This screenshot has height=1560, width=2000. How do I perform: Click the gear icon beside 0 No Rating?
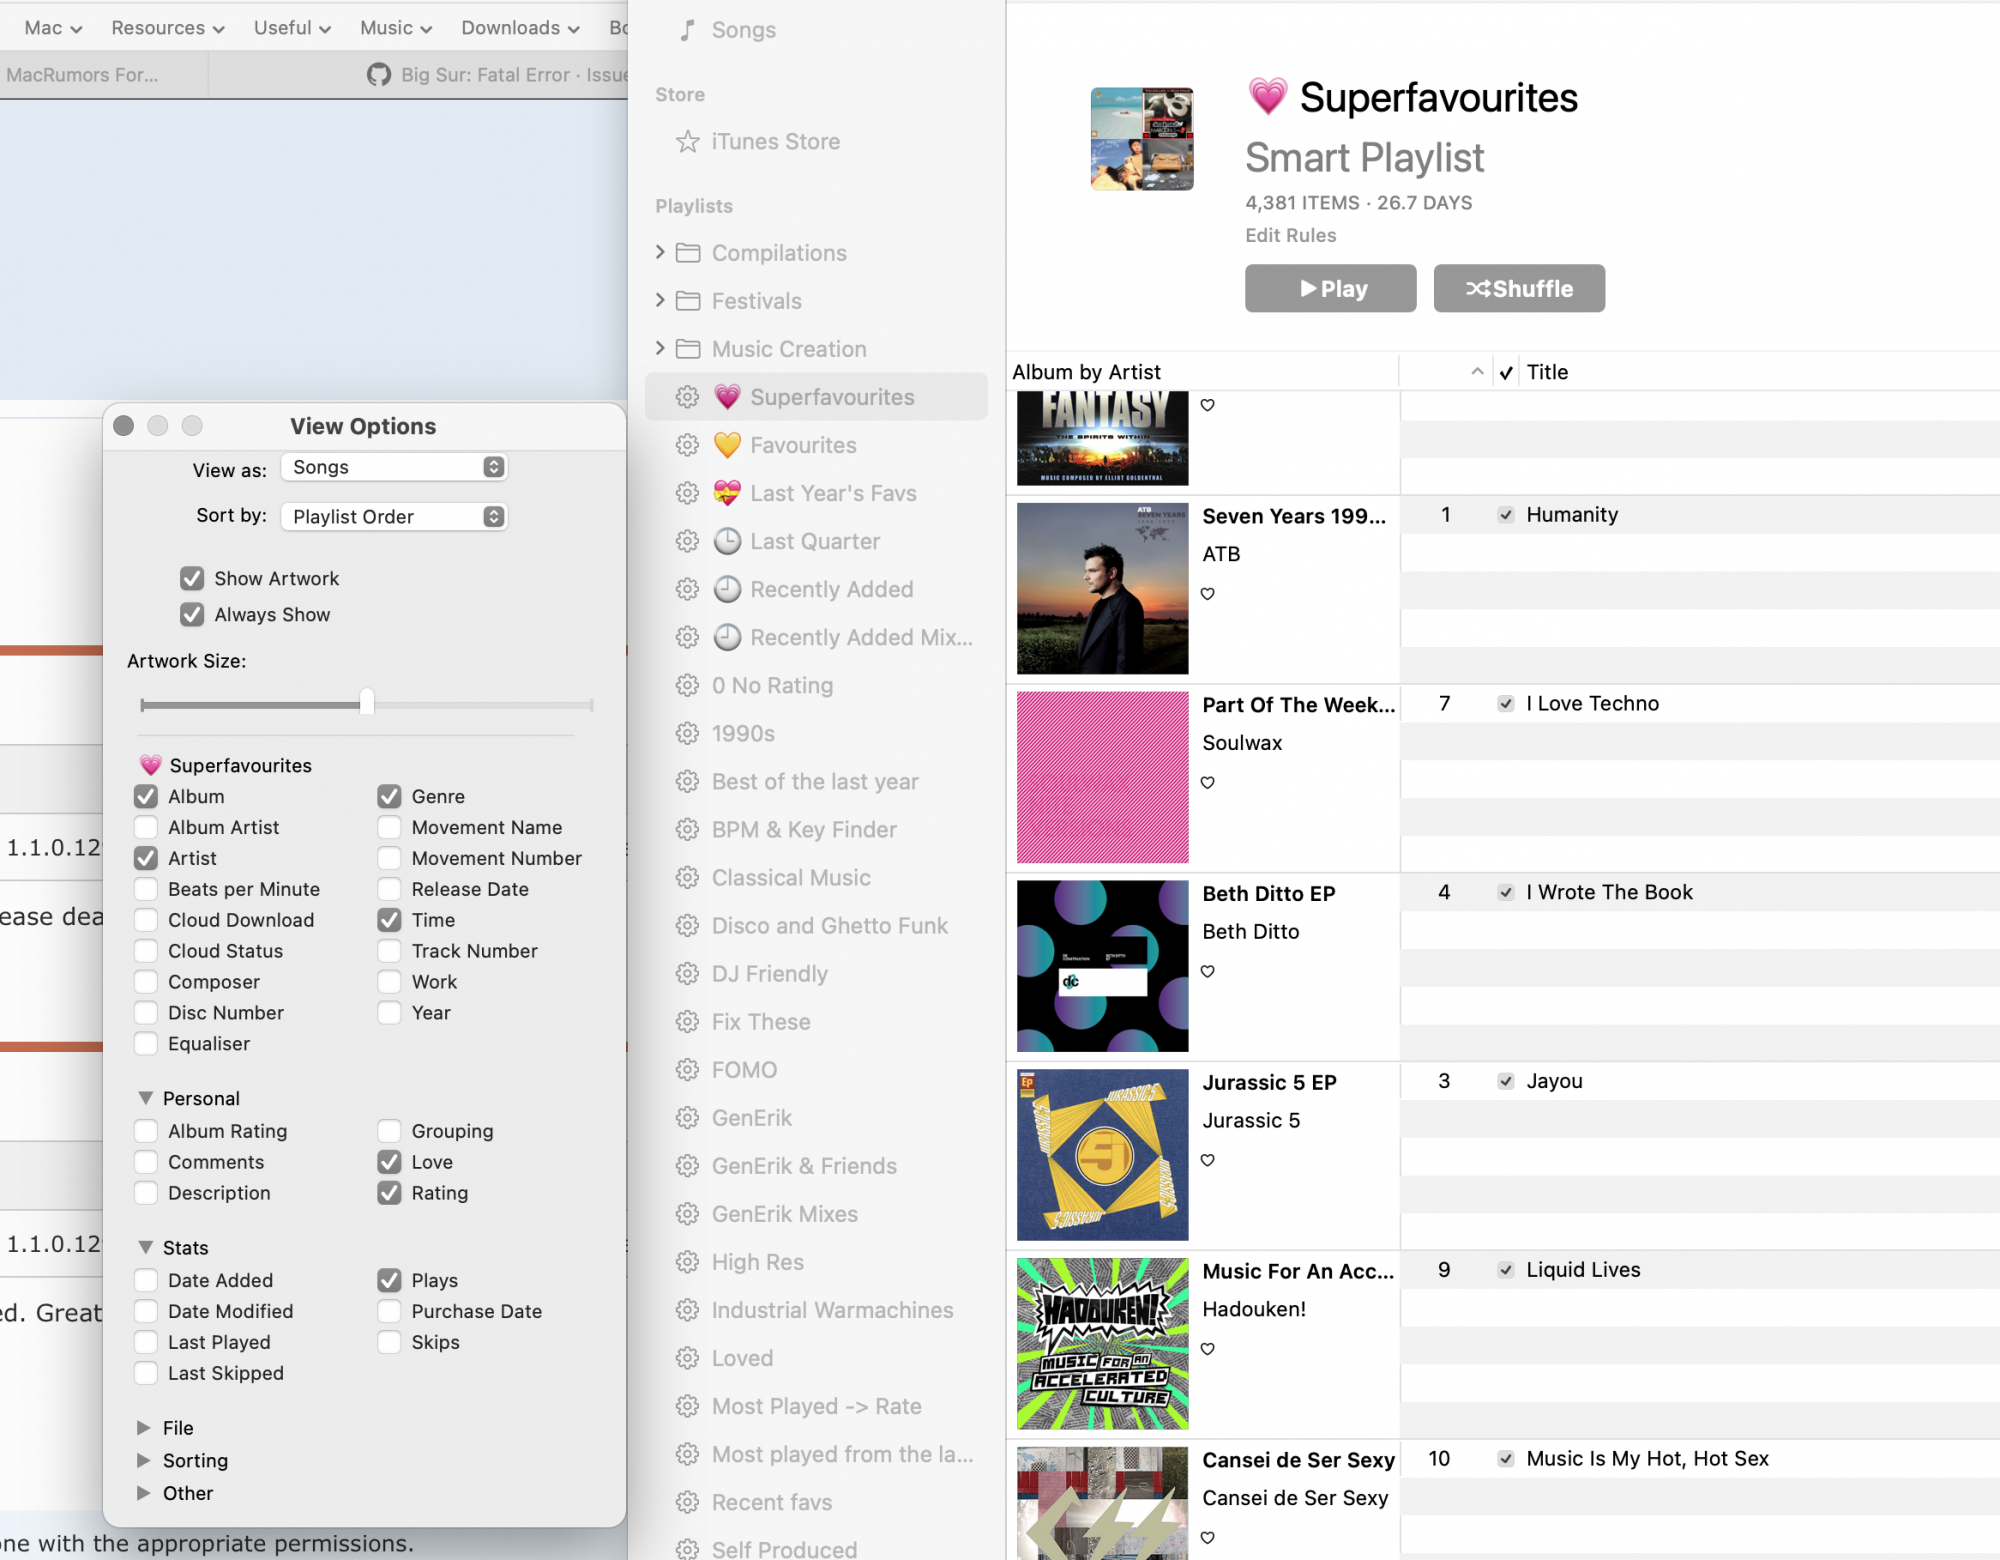[x=687, y=686]
